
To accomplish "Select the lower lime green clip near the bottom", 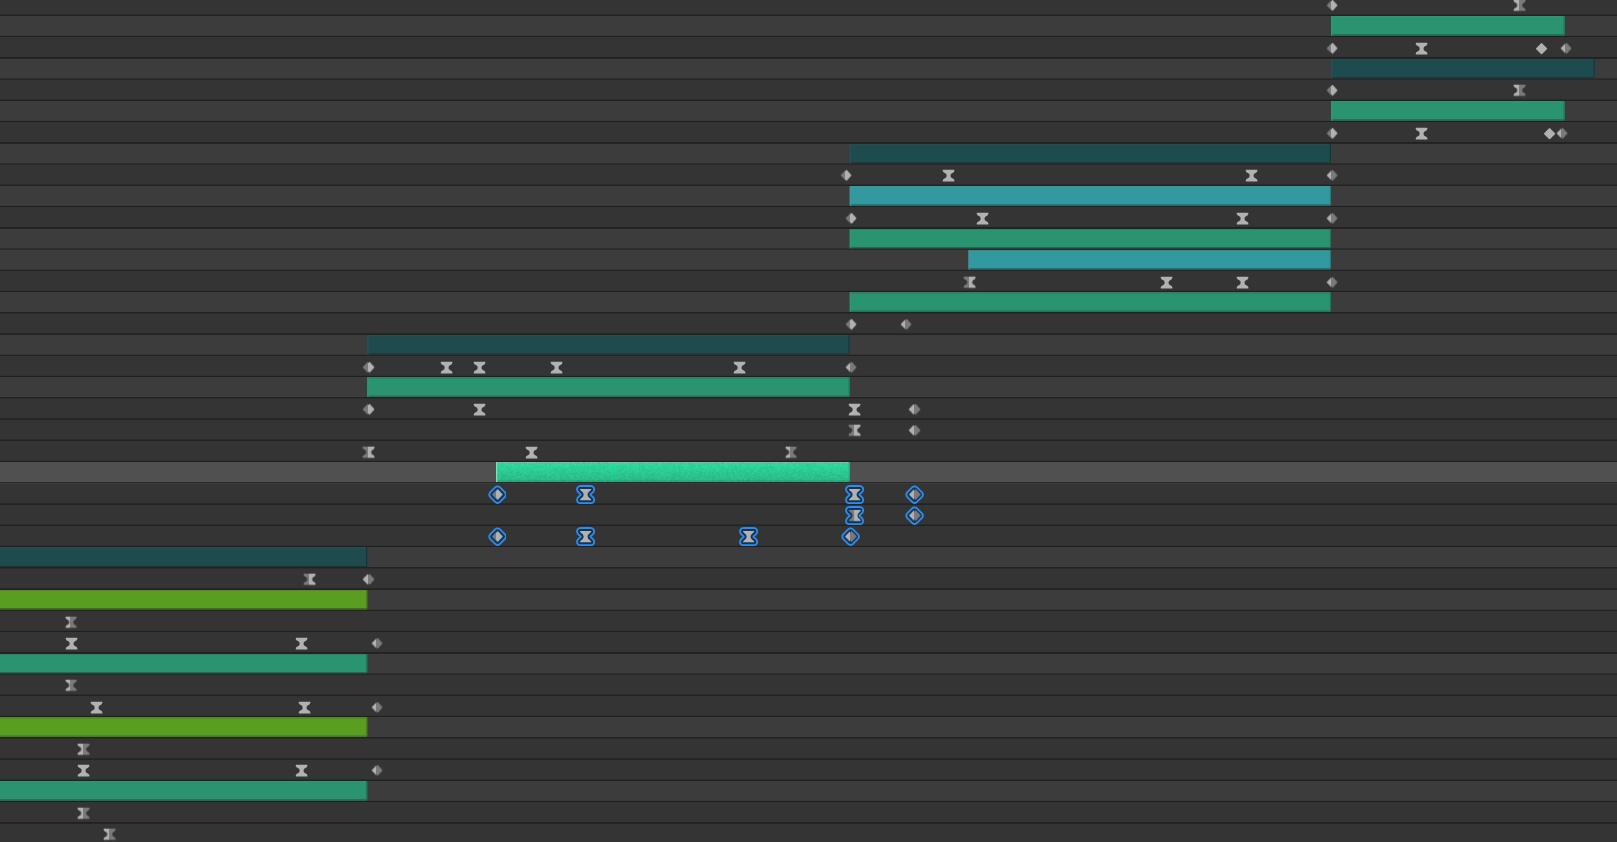I will (x=183, y=728).
